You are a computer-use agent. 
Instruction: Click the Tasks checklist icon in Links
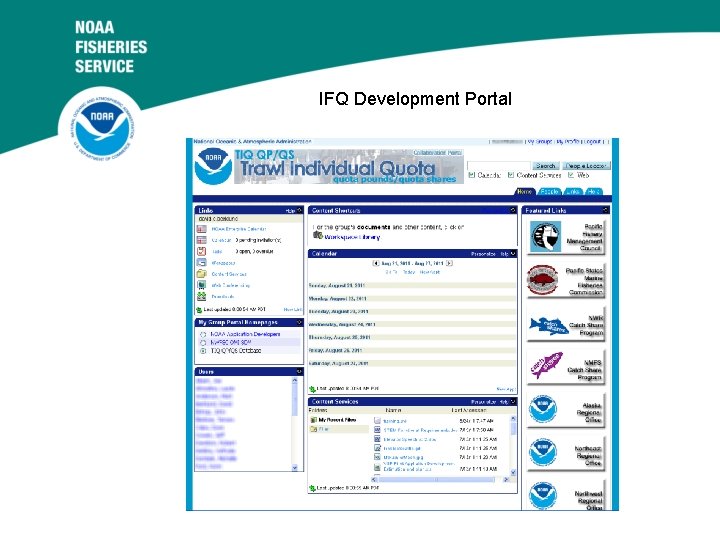click(x=202, y=251)
